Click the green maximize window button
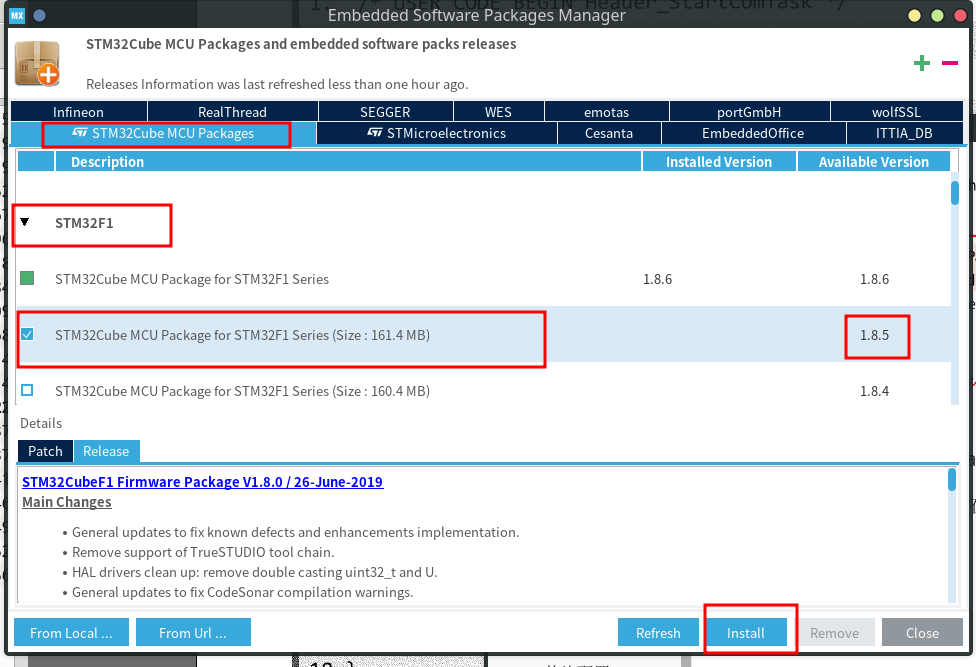Viewport: 976px width, 667px height. pyautogui.click(x=937, y=16)
